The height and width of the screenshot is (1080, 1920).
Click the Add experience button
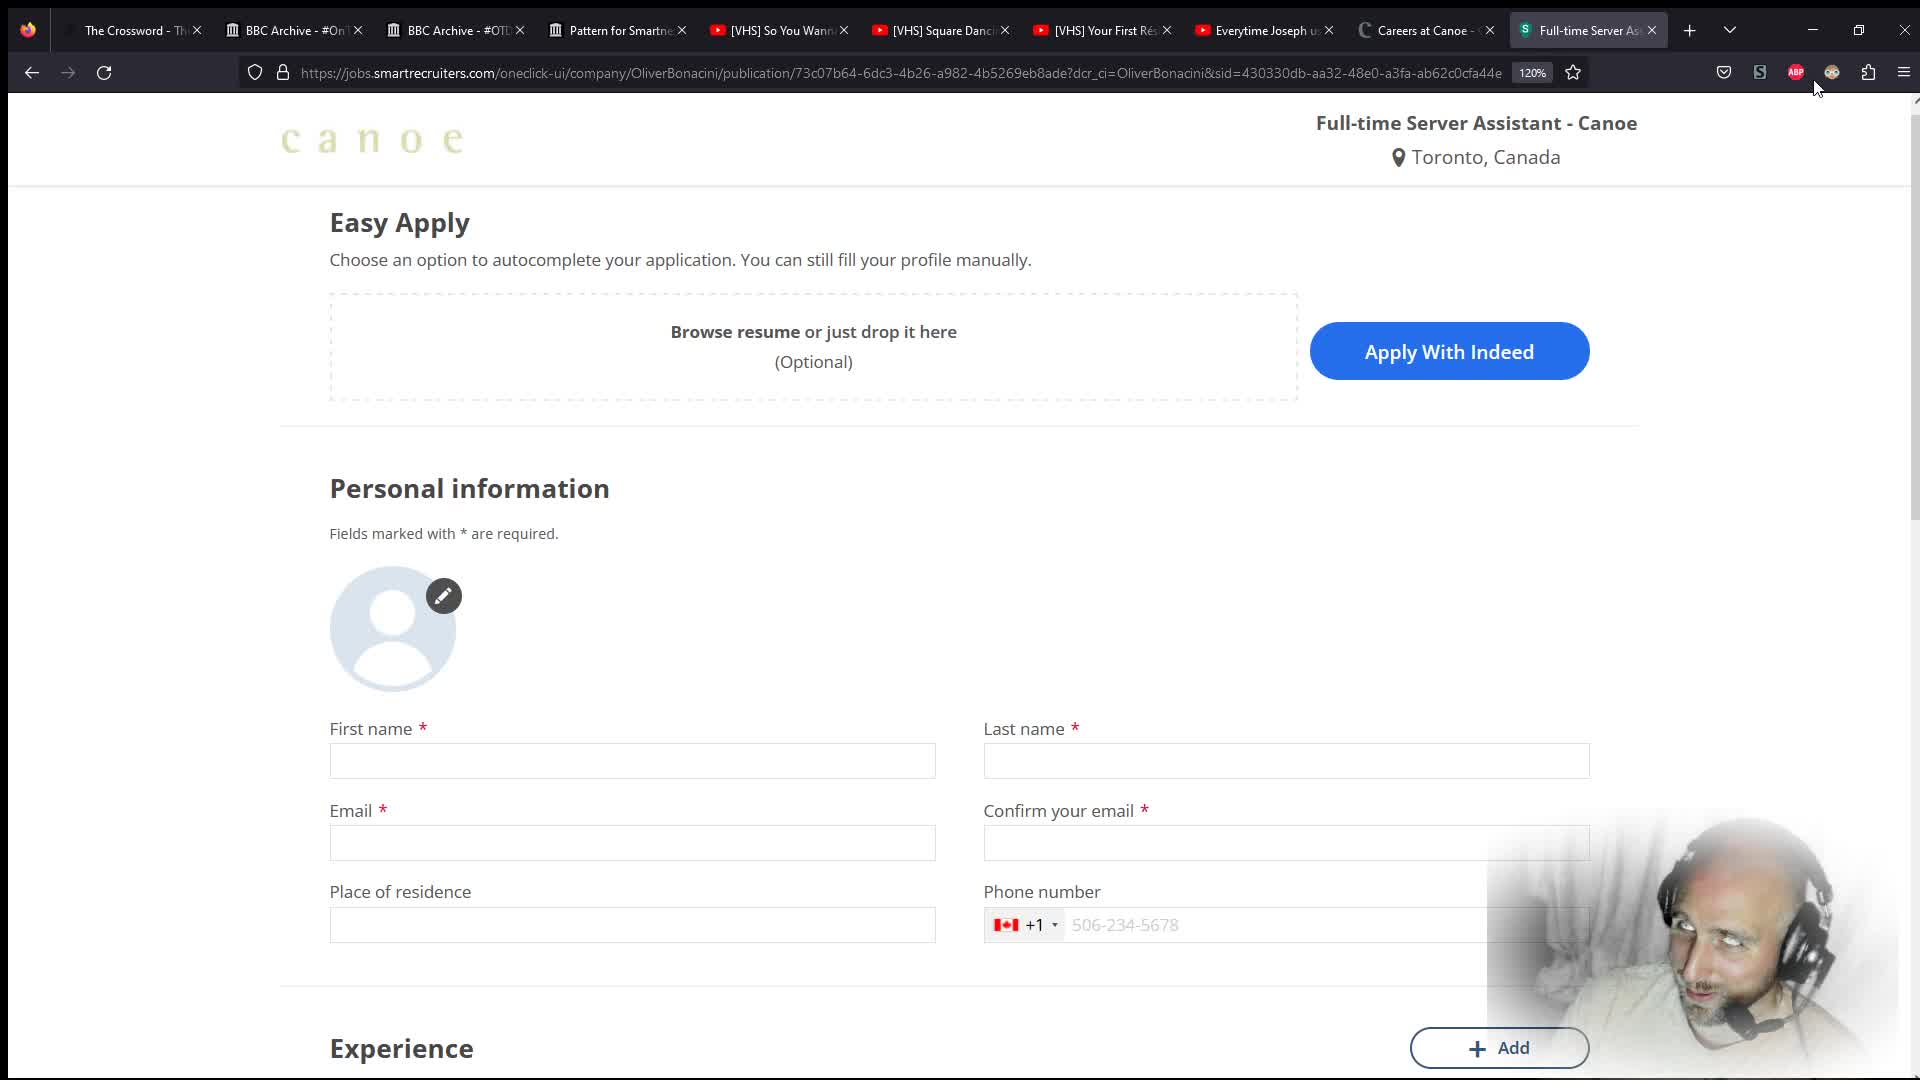pos(1499,1048)
